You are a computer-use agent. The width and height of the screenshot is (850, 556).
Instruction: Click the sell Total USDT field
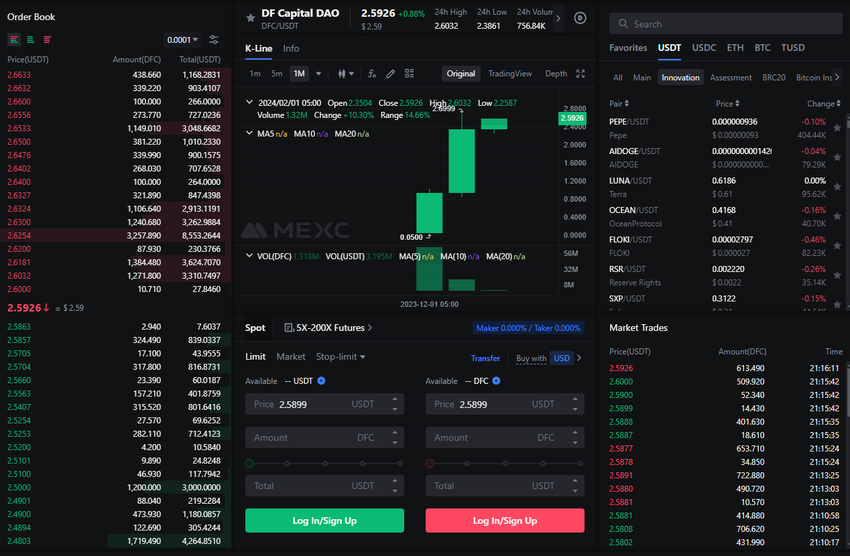505,486
